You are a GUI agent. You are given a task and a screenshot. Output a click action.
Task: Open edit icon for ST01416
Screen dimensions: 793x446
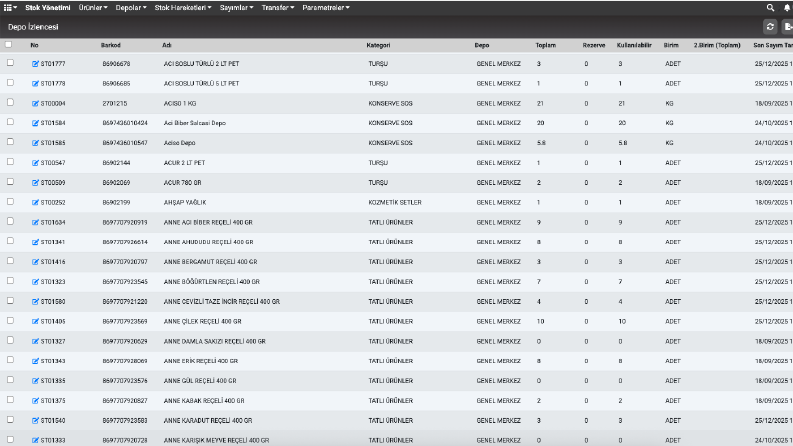click(x=35, y=262)
